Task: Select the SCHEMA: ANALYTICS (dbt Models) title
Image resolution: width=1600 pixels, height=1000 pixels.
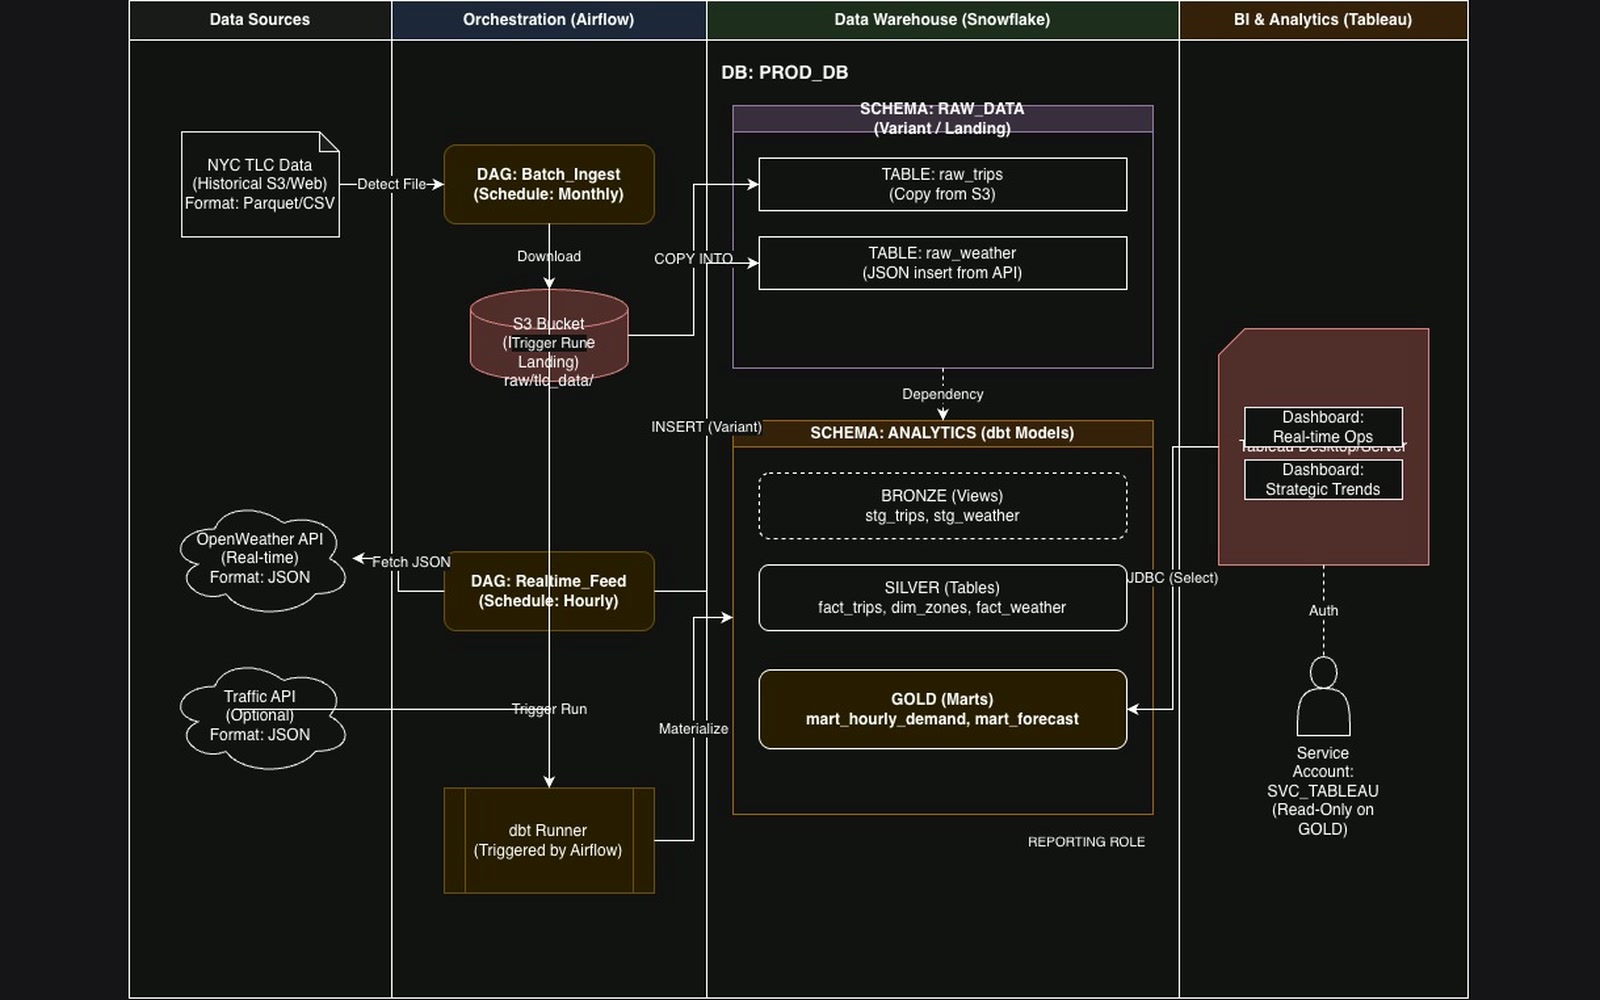Action: tap(943, 433)
